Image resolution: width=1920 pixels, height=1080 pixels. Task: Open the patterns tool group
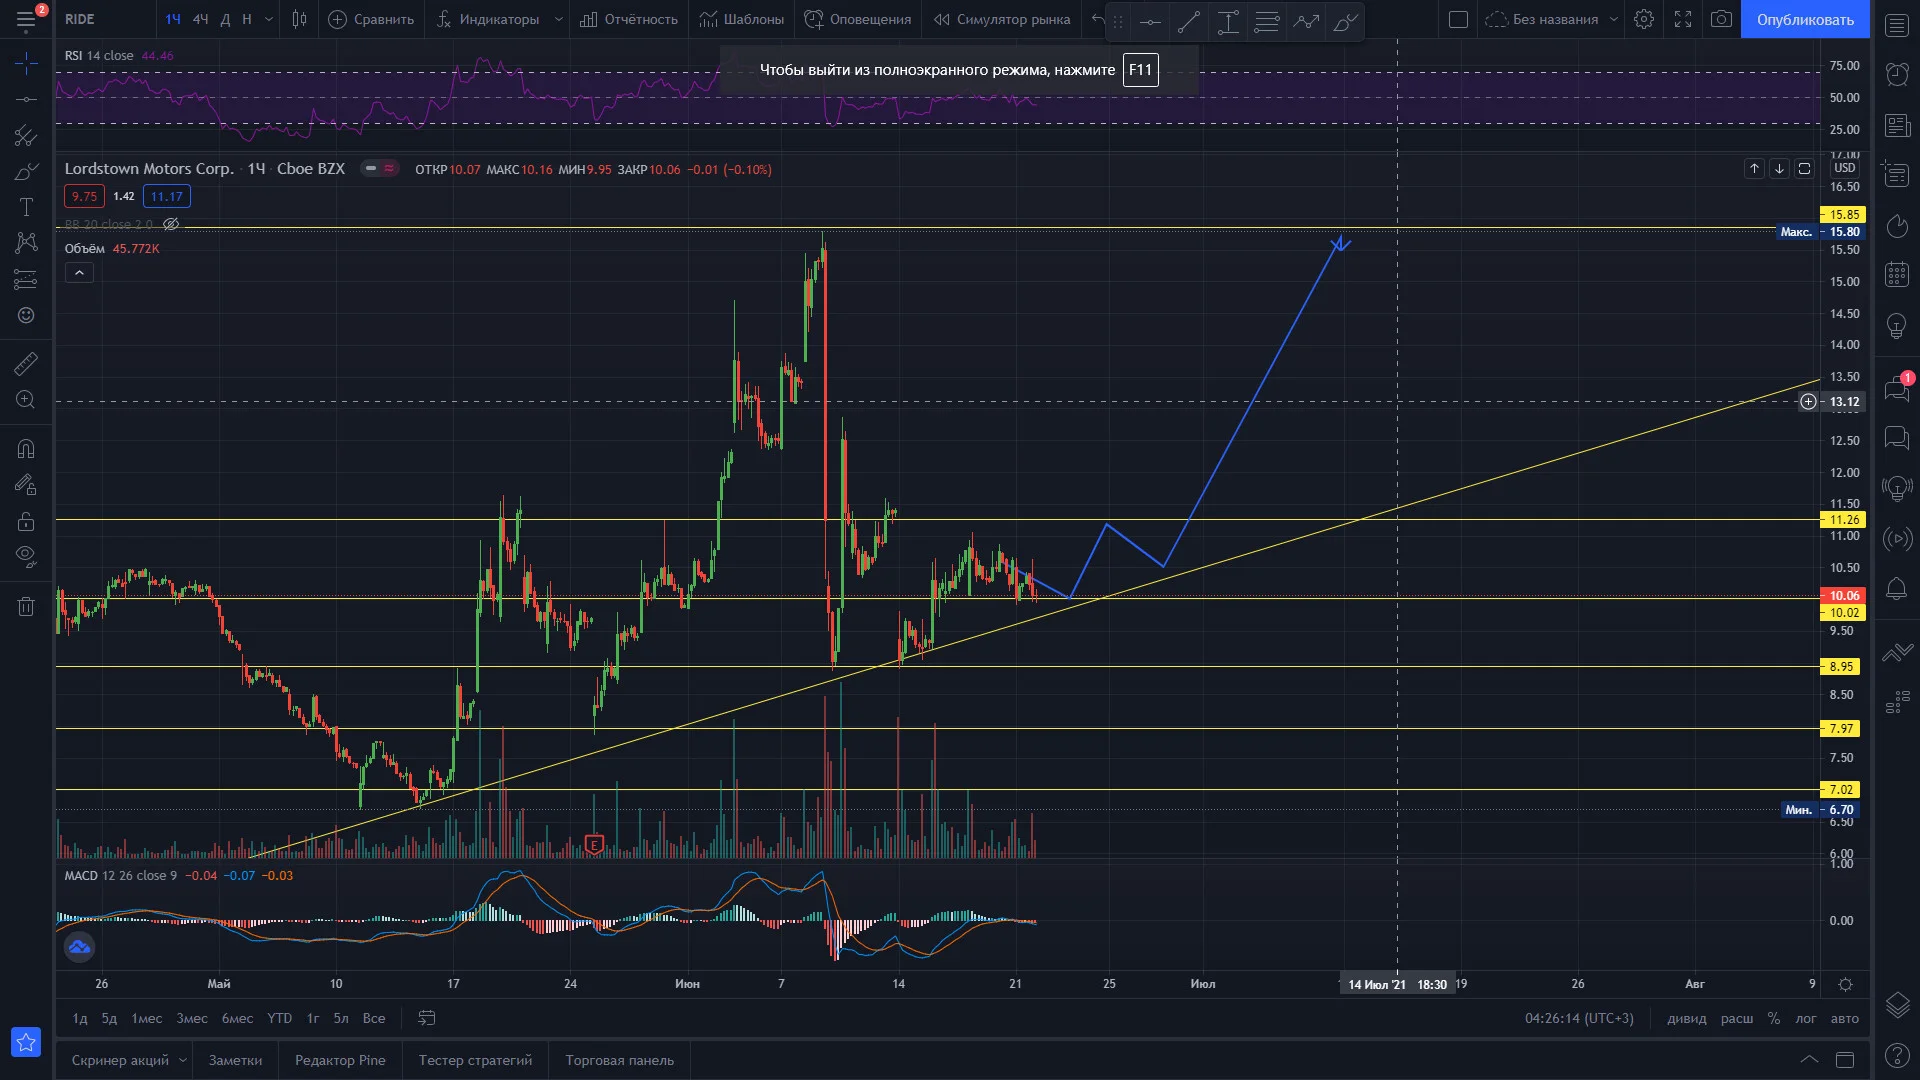[26, 243]
